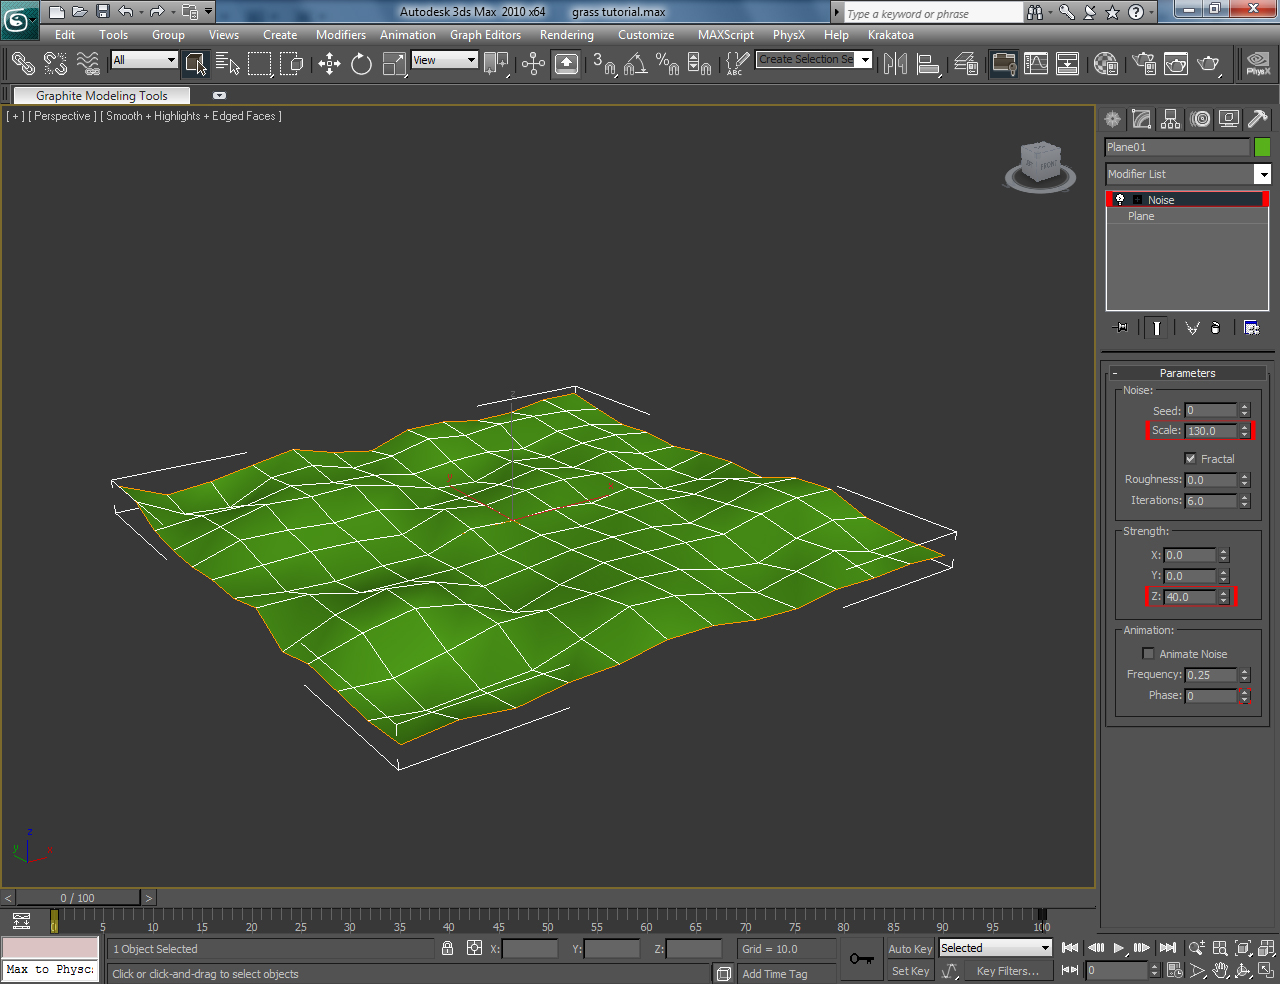Open the Modifiers menu
This screenshot has height=984, width=1280.
click(x=341, y=35)
